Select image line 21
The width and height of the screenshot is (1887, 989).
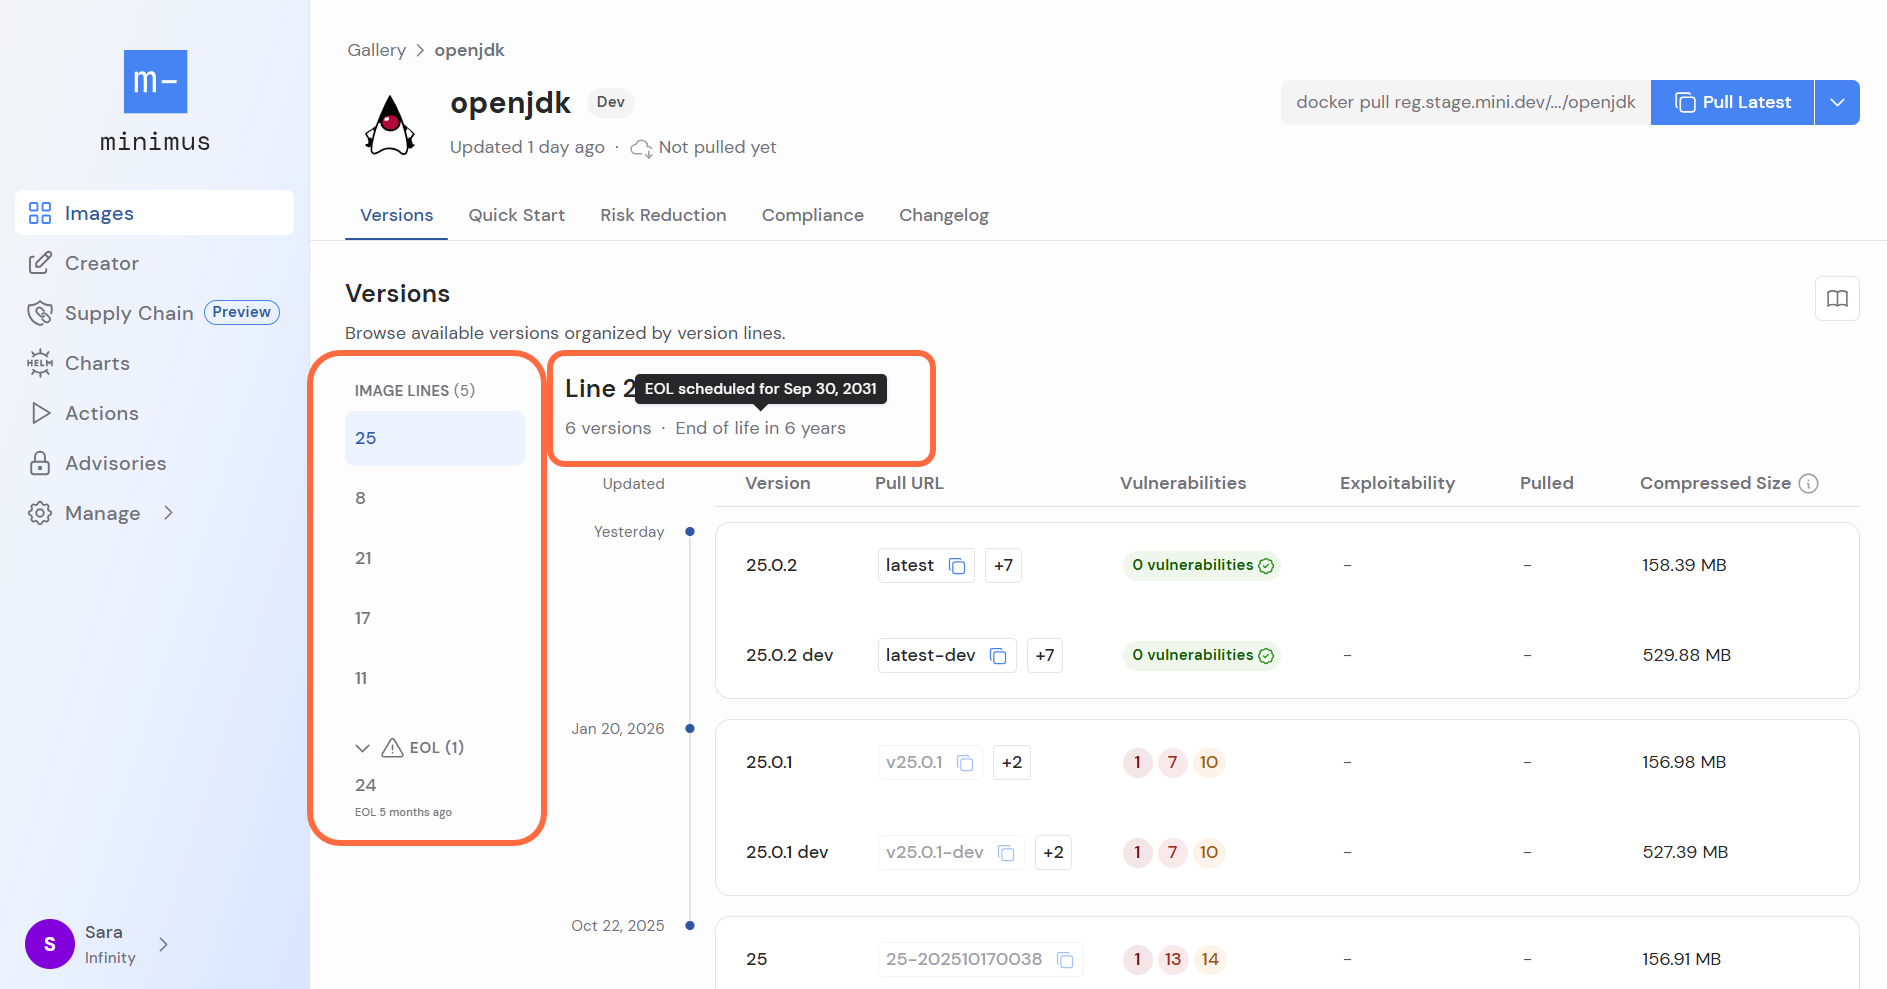tap(435, 558)
